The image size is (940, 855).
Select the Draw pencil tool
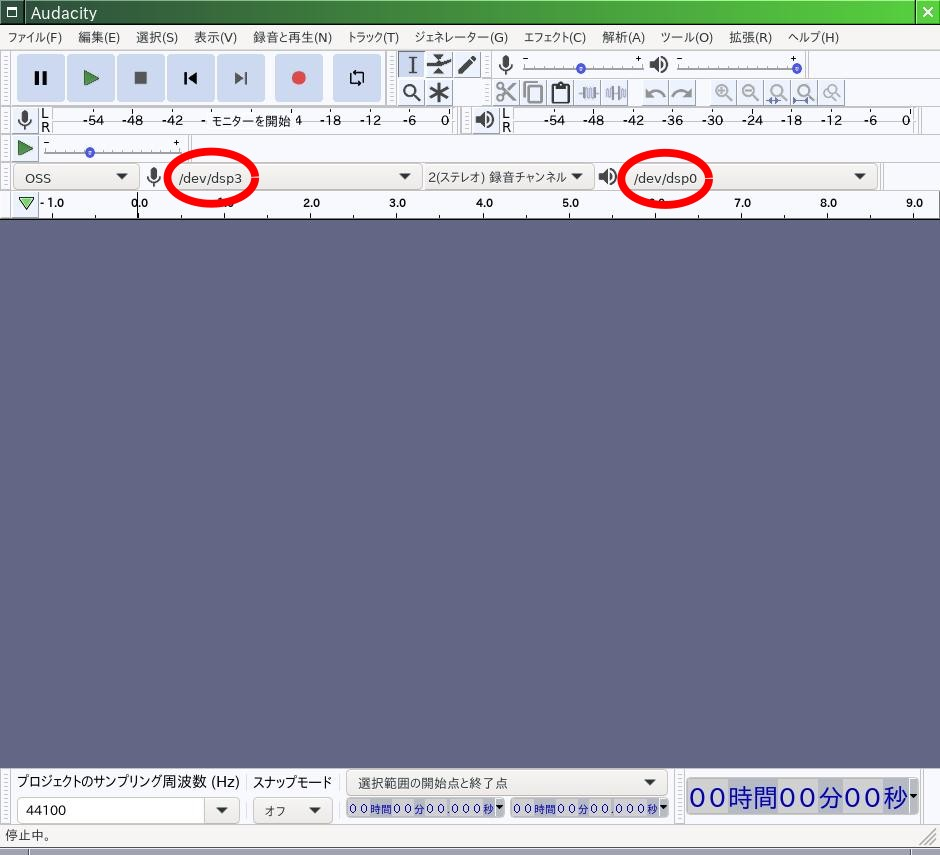pos(467,65)
